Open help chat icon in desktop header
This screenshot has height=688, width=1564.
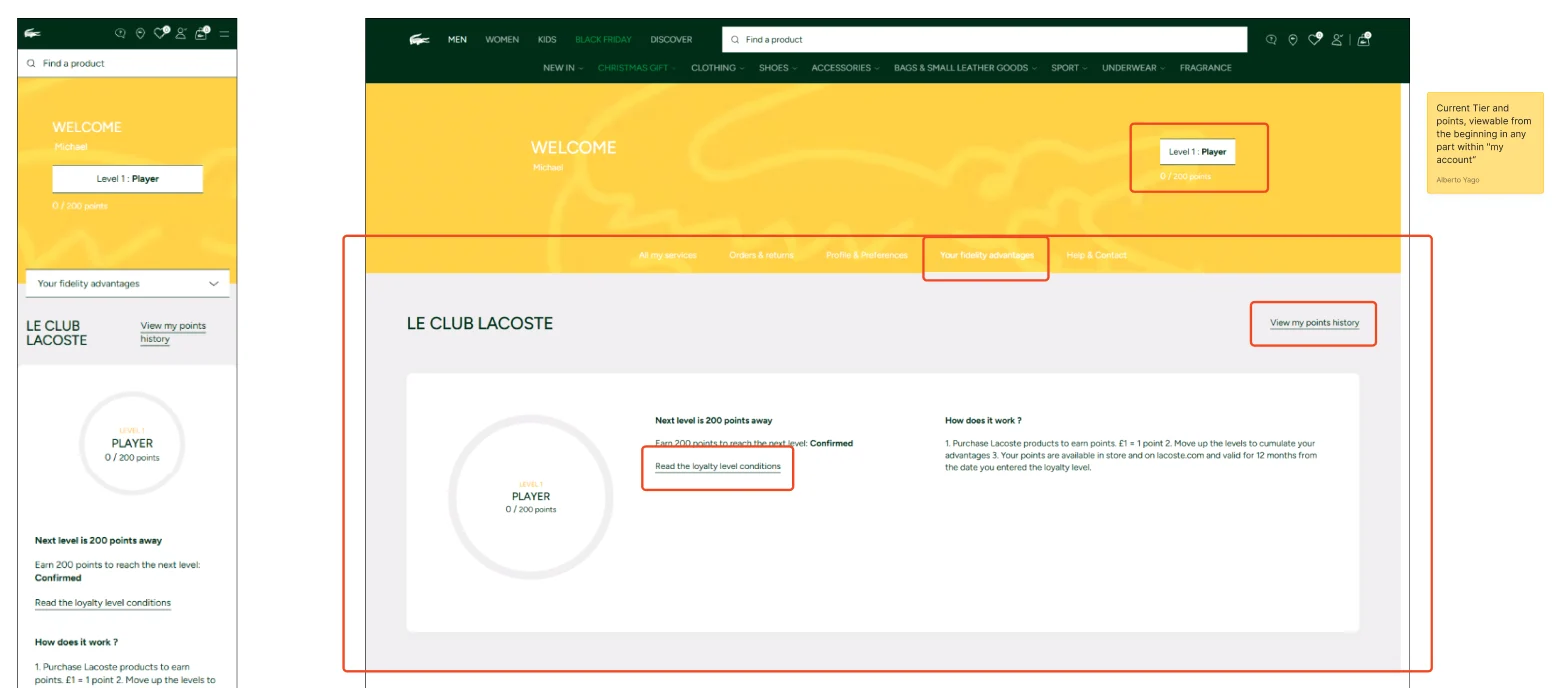[1271, 39]
